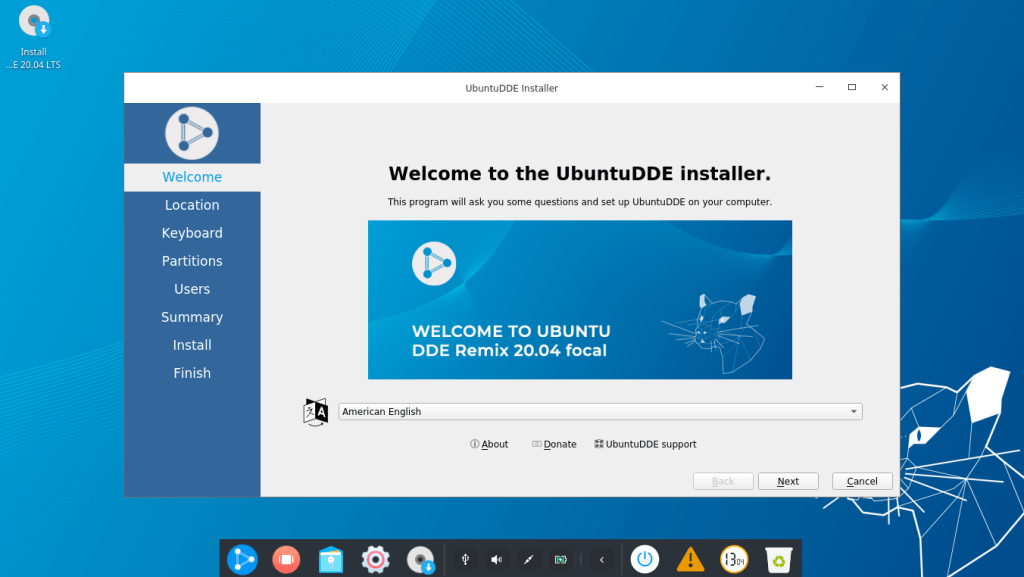
Task: Click the Next button
Action: click(x=788, y=481)
